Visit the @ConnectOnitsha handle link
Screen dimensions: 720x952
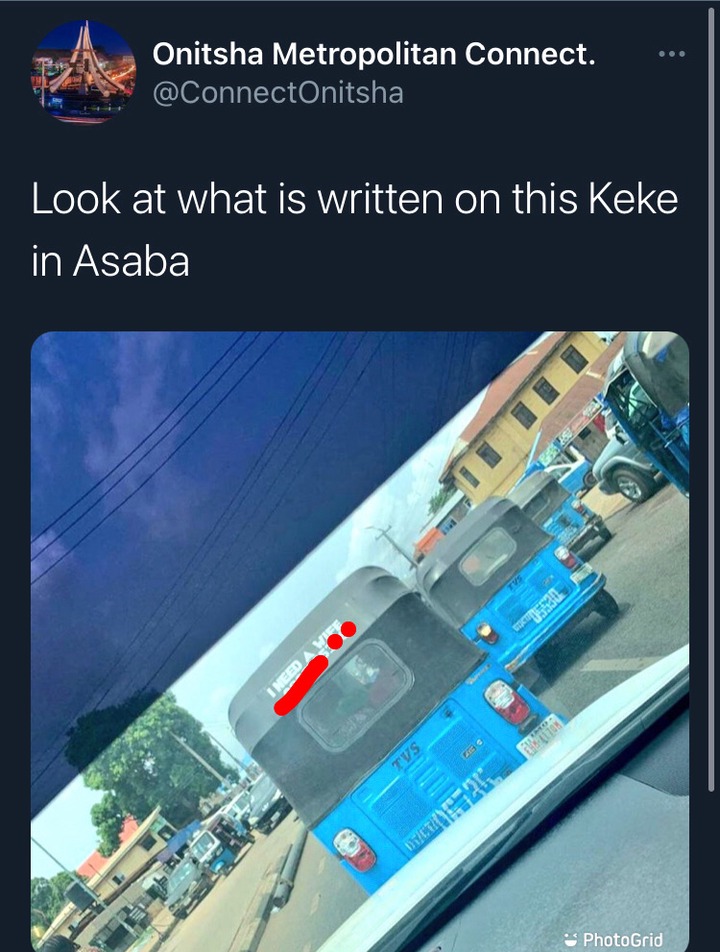click(277, 93)
